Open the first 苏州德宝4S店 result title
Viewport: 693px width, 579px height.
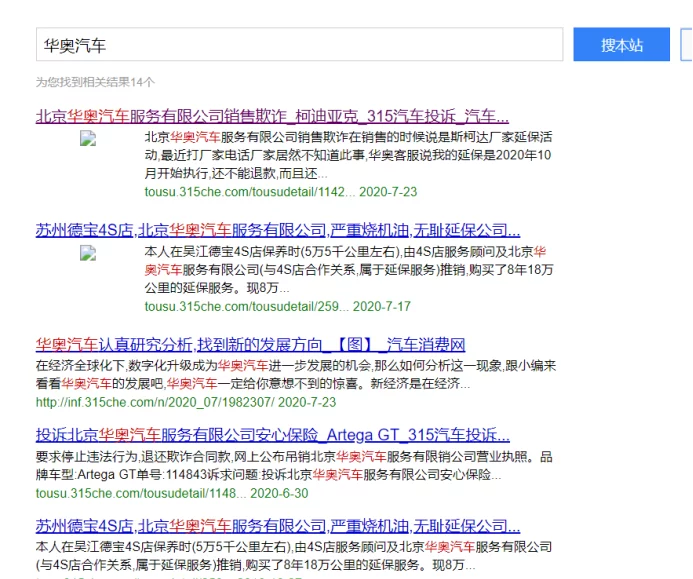(x=278, y=230)
